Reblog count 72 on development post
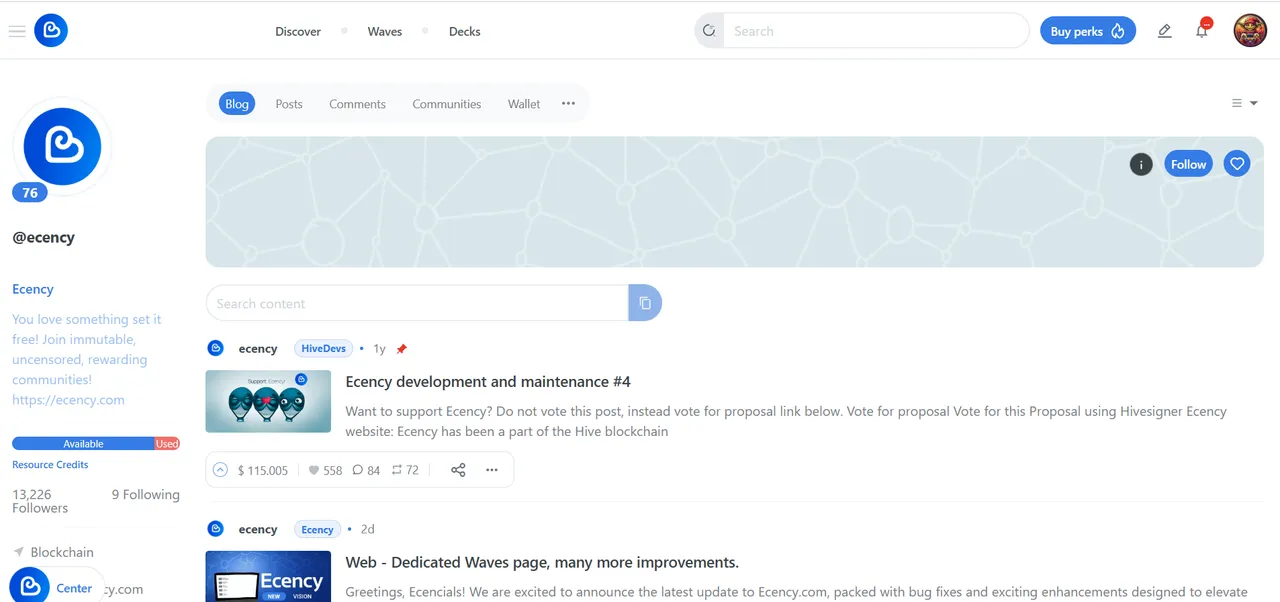 pyautogui.click(x=405, y=470)
